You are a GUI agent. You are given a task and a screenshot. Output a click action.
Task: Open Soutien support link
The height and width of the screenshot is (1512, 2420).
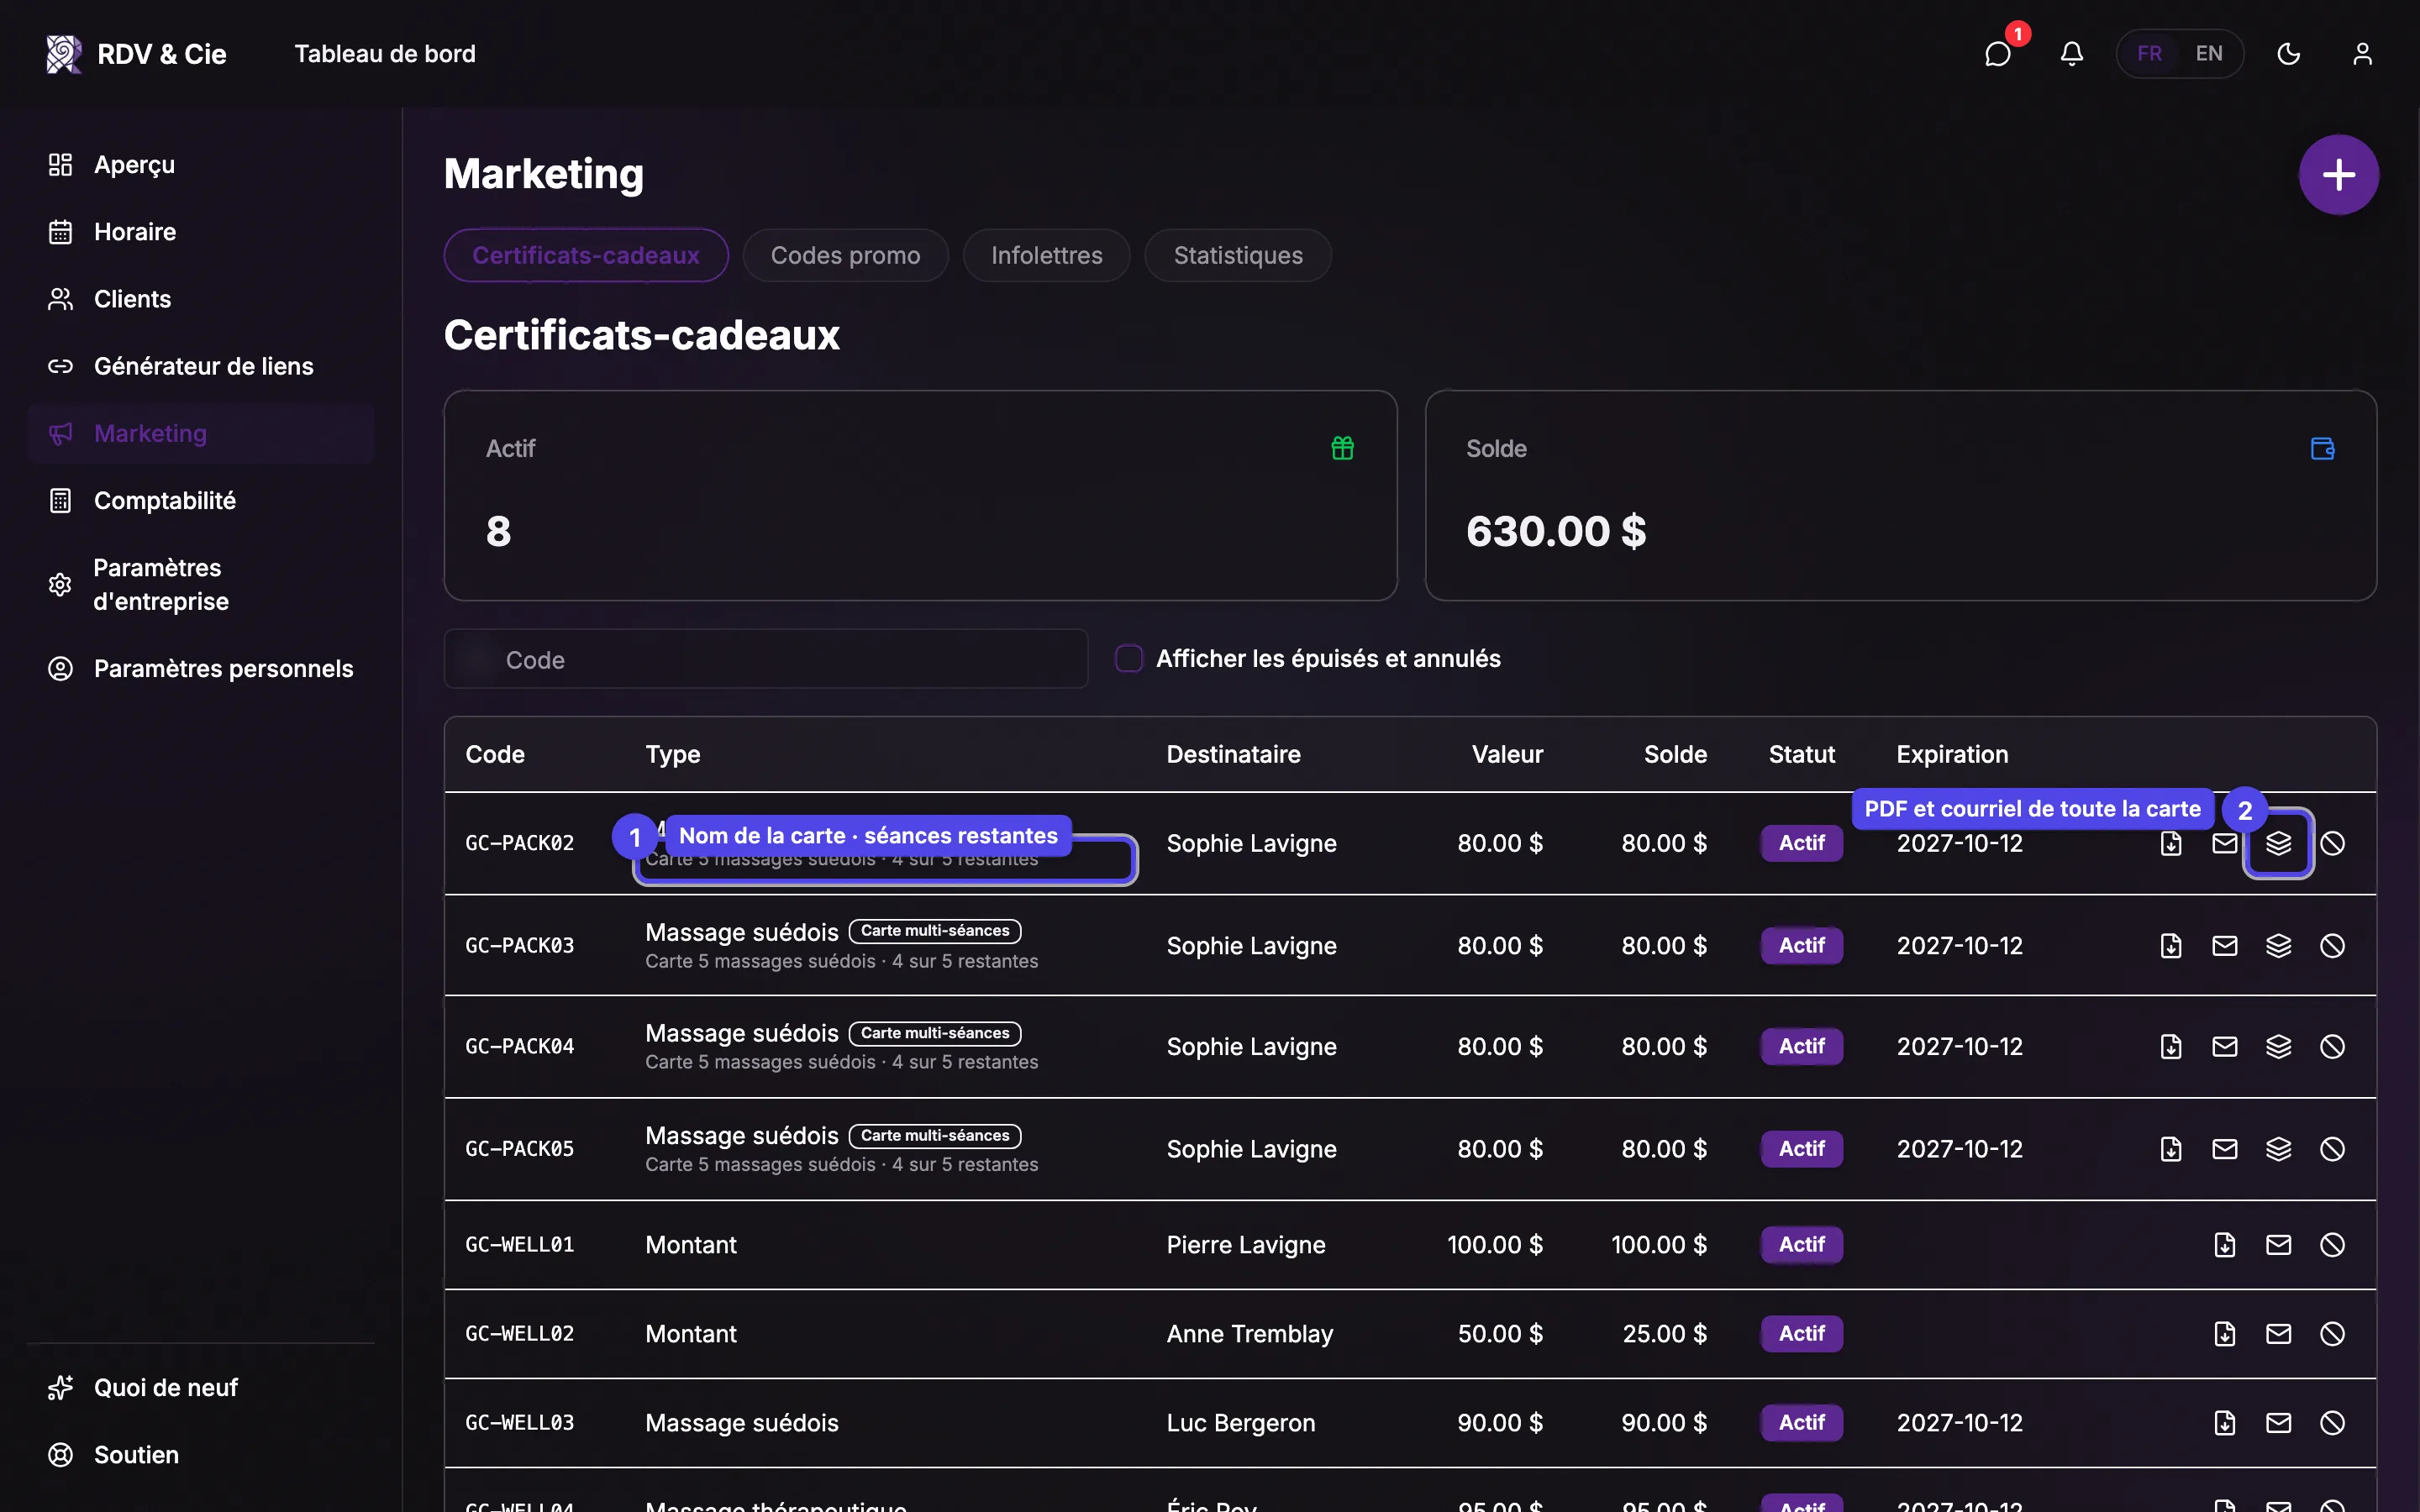click(x=201, y=1455)
